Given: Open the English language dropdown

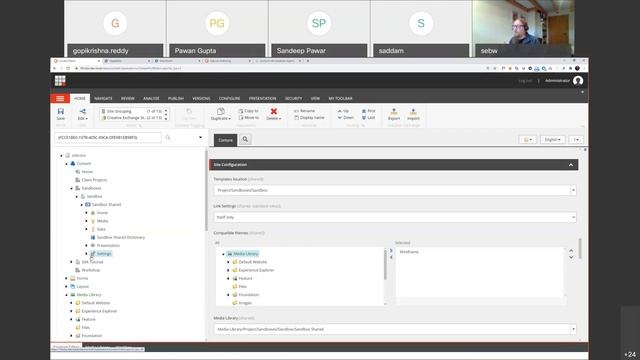Looking at the screenshot, I should [x=553, y=140].
